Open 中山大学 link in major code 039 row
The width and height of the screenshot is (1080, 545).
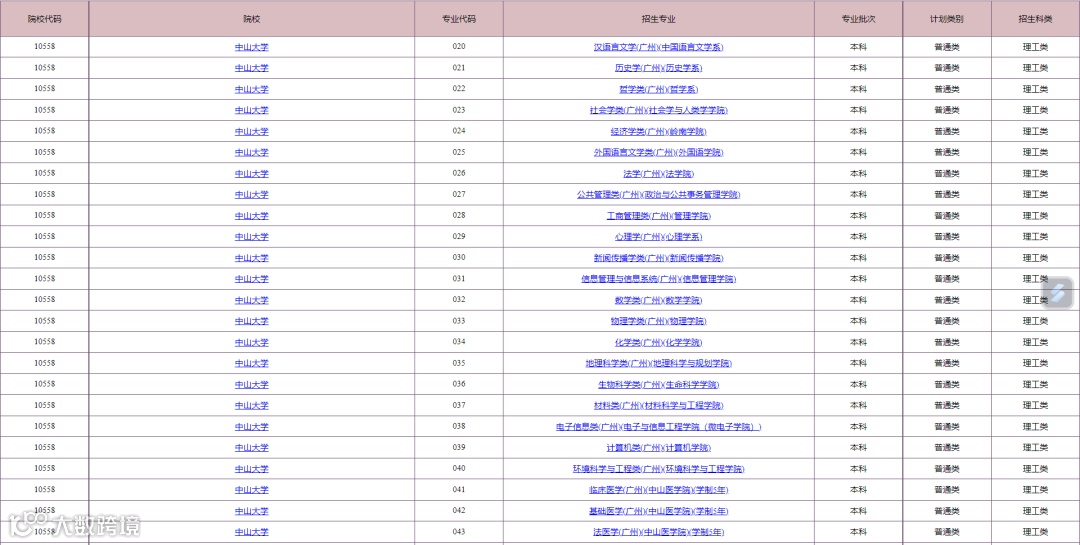point(251,447)
